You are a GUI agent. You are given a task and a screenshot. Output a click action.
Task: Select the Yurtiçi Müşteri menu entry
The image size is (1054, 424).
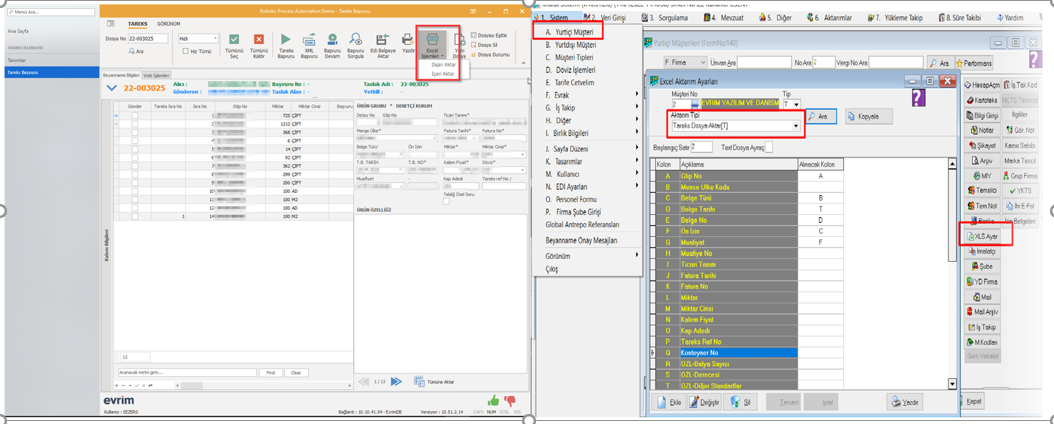(568, 31)
